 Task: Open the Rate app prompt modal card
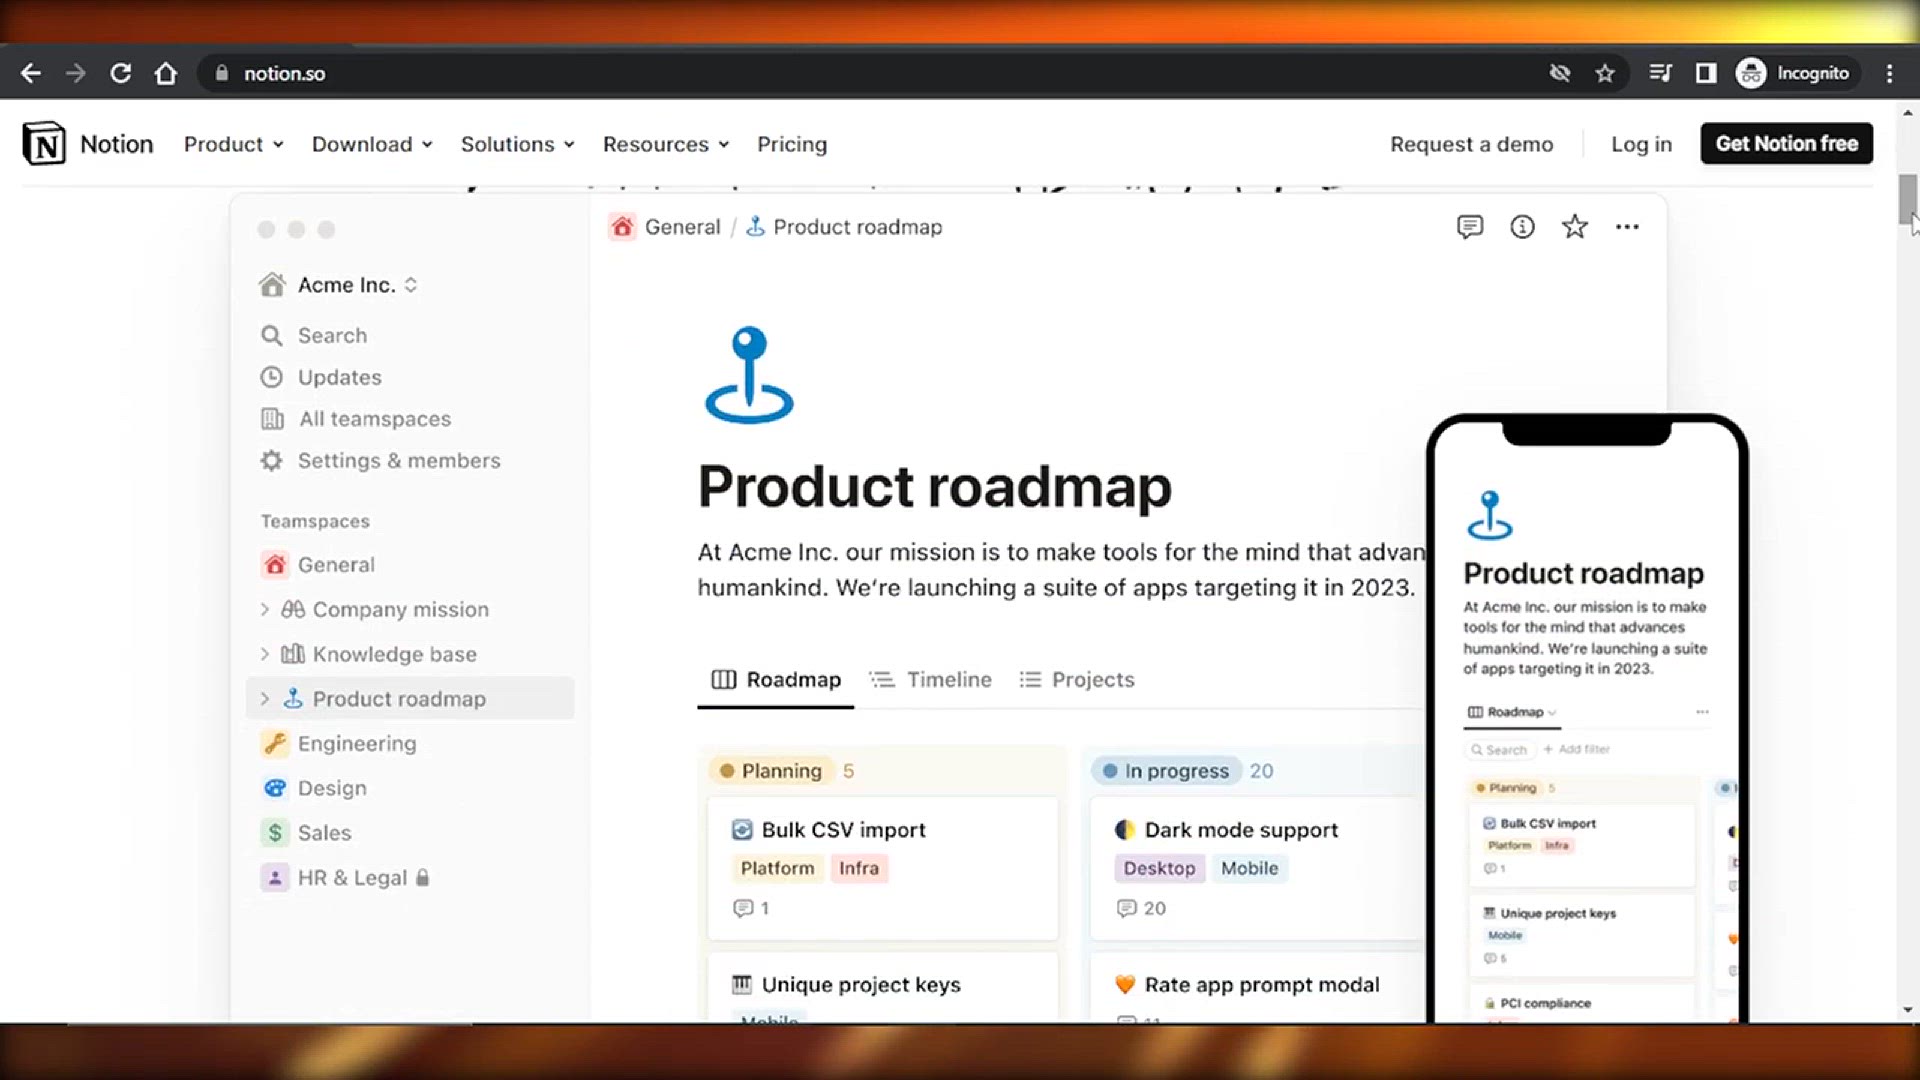pos(1258,986)
